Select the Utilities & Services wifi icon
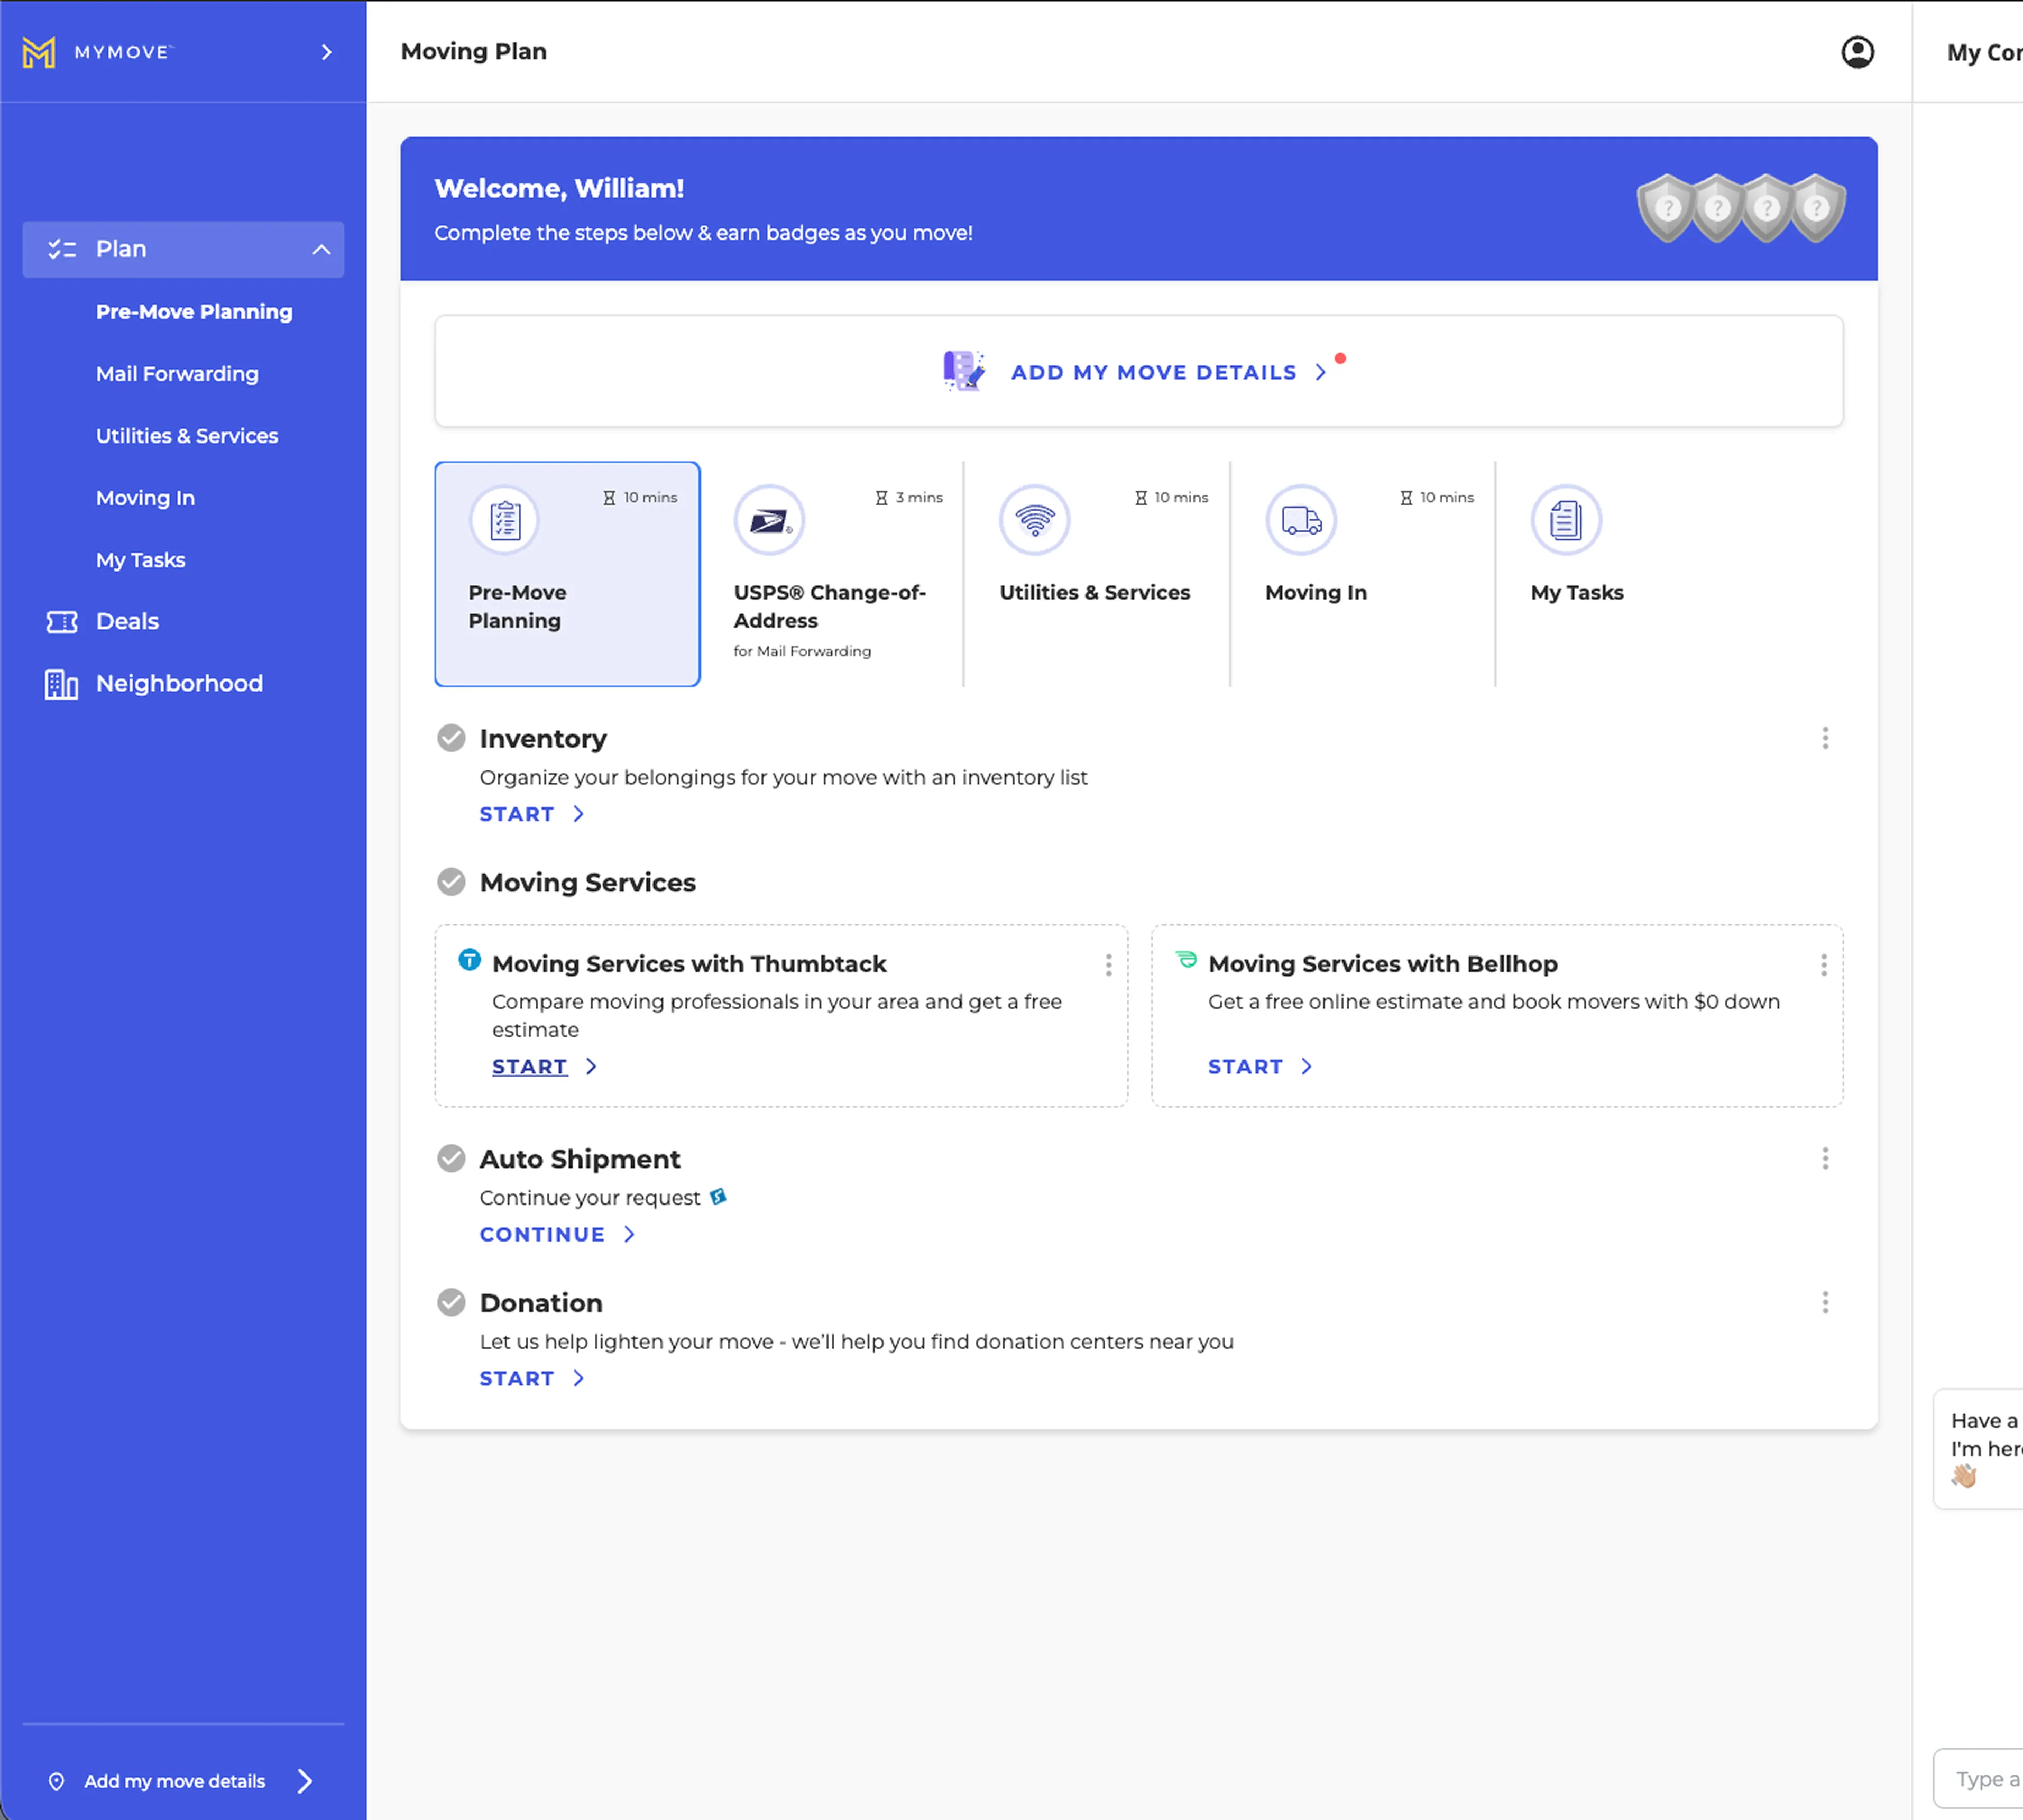The width and height of the screenshot is (2023, 1820). coord(1035,520)
